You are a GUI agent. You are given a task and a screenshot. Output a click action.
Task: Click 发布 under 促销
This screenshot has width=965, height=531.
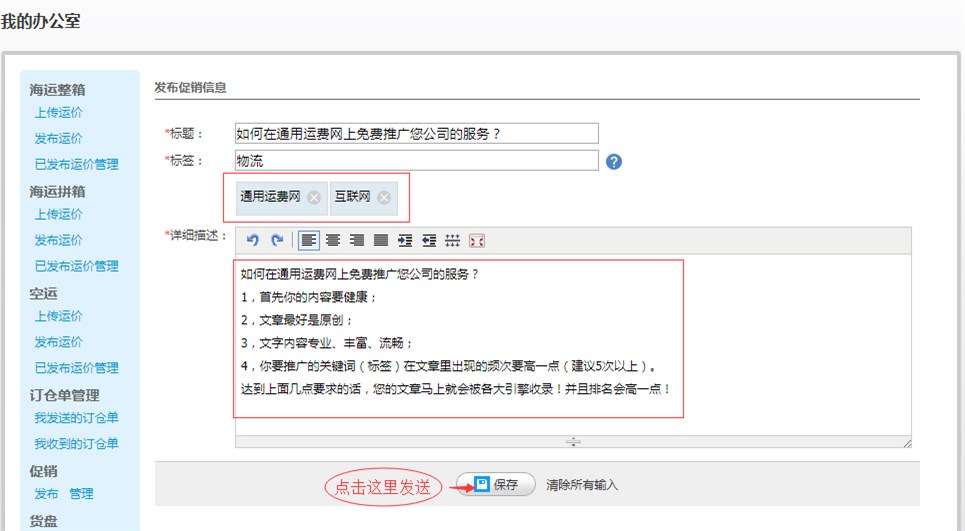click(46, 493)
